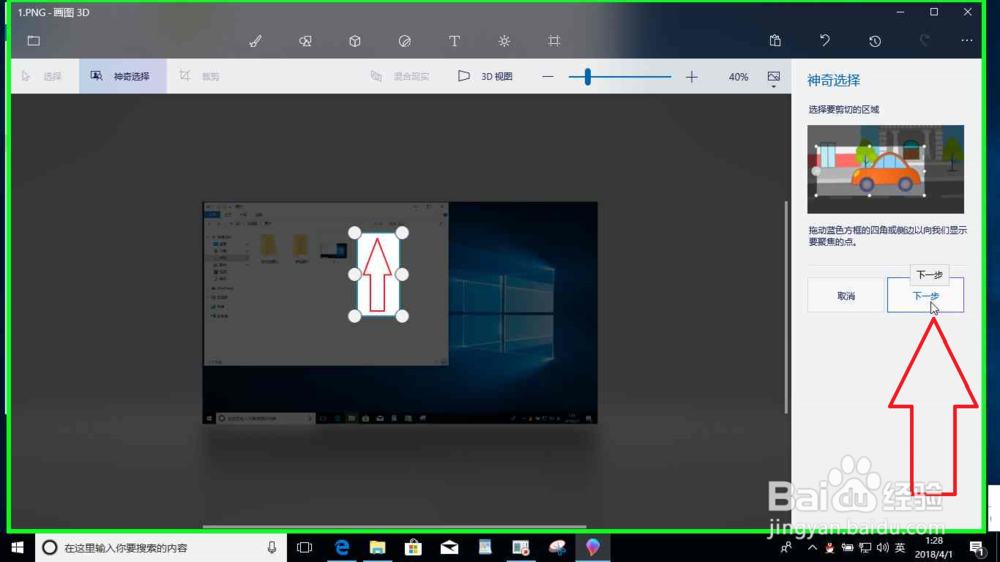Open File Explorer from taskbar
This screenshot has width=1000, height=562.
[378, 547]
